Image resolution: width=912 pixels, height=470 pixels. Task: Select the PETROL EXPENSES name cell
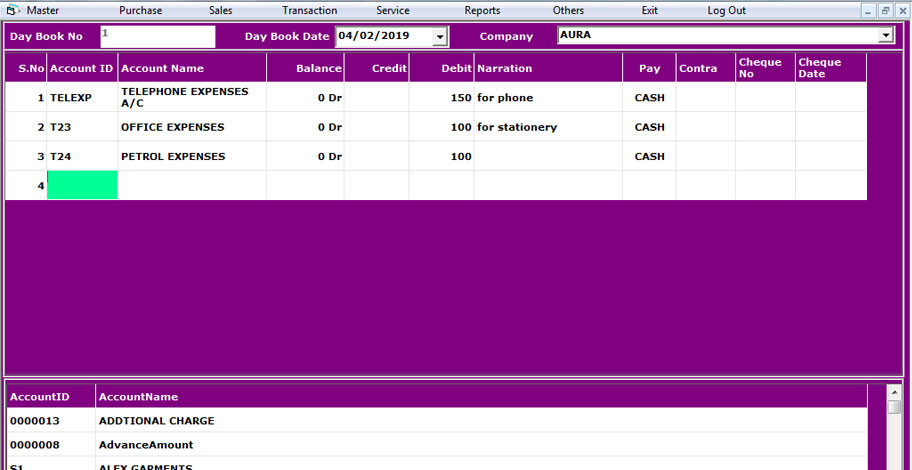coord(193,156)
